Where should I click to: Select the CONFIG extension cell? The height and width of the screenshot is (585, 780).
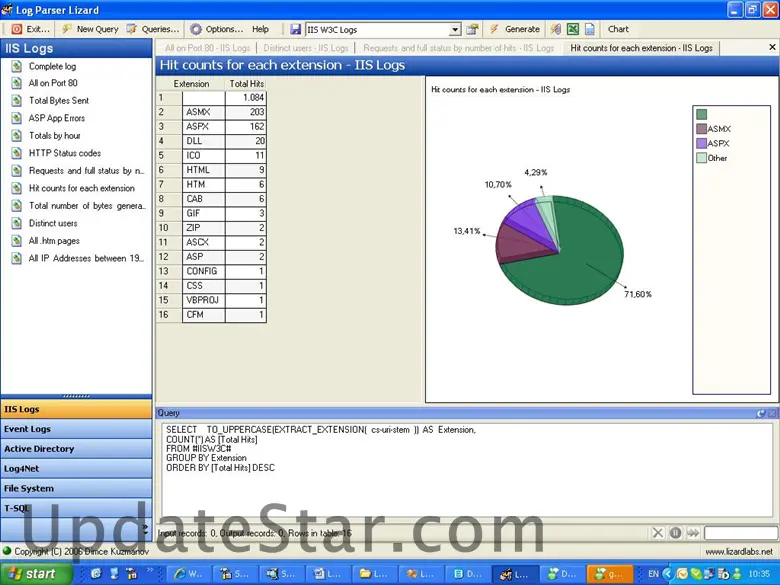click(x=203, y=271)
